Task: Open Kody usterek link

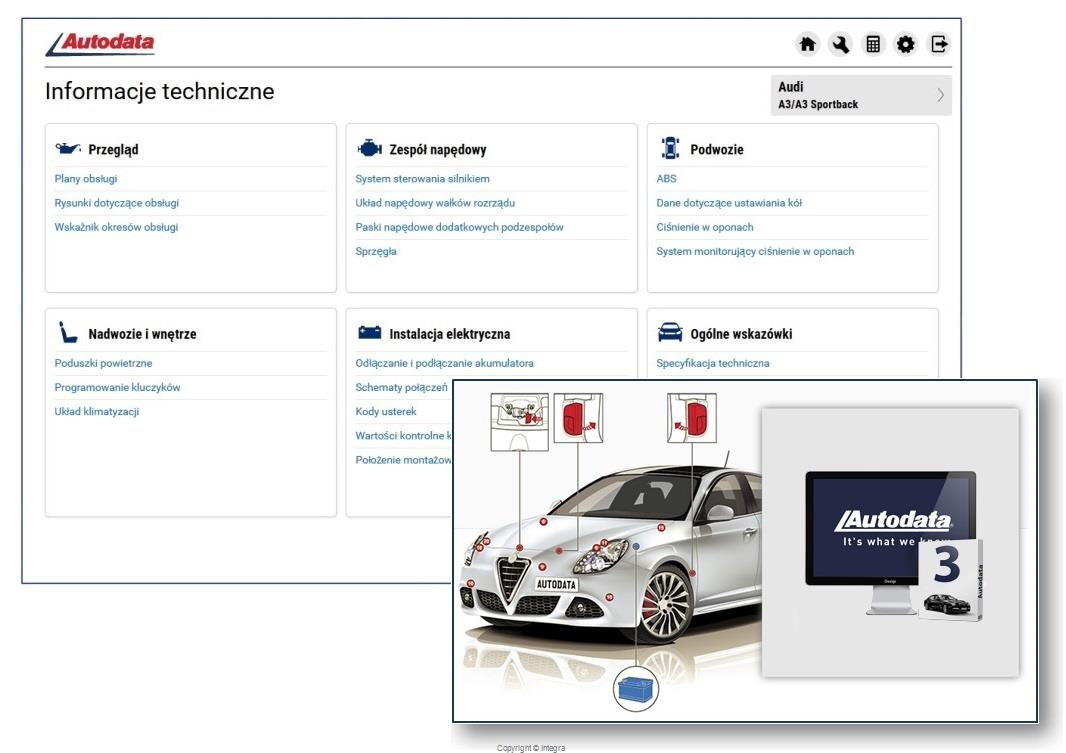Action: 385,411
